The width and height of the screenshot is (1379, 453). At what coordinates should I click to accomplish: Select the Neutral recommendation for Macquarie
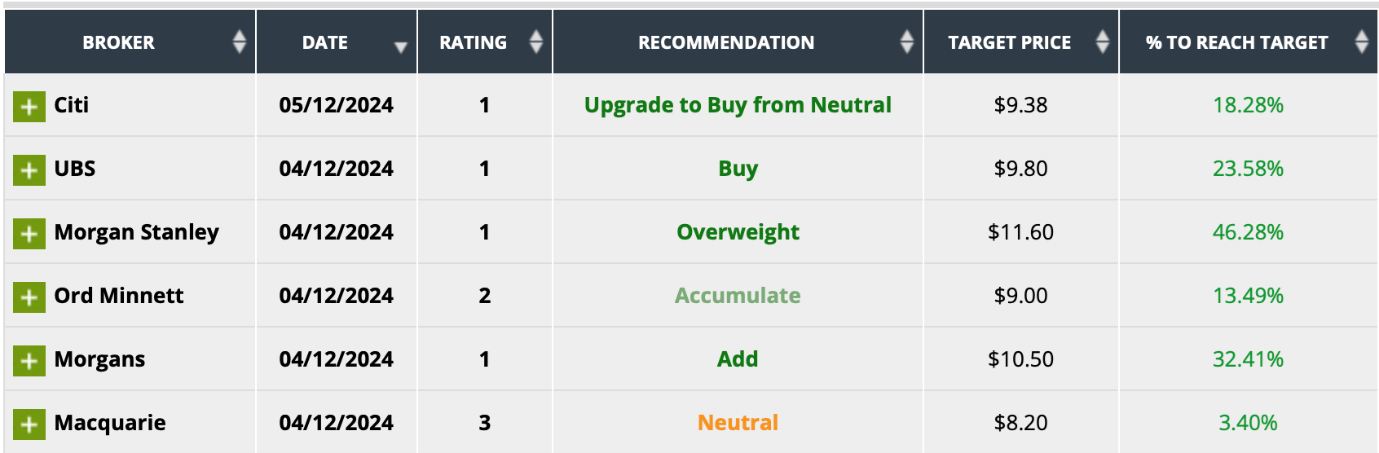coord(737,423)
